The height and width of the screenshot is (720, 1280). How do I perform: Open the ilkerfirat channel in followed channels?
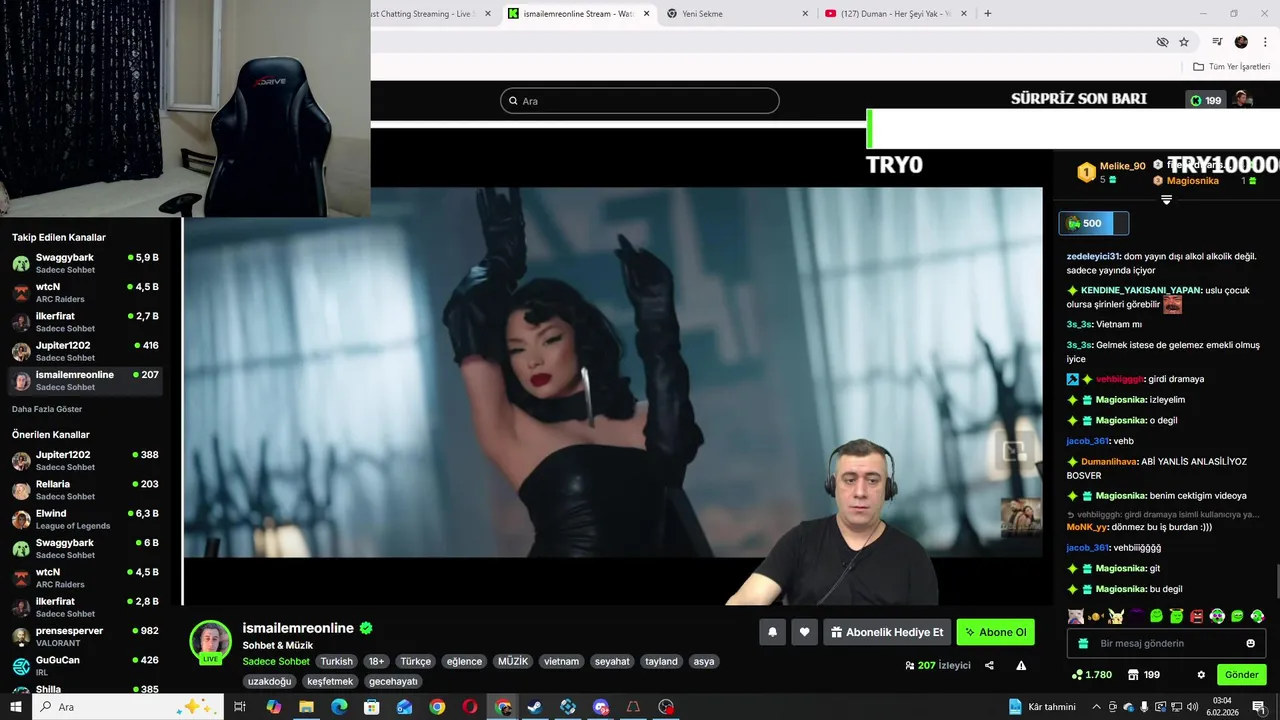click(85, 322)
